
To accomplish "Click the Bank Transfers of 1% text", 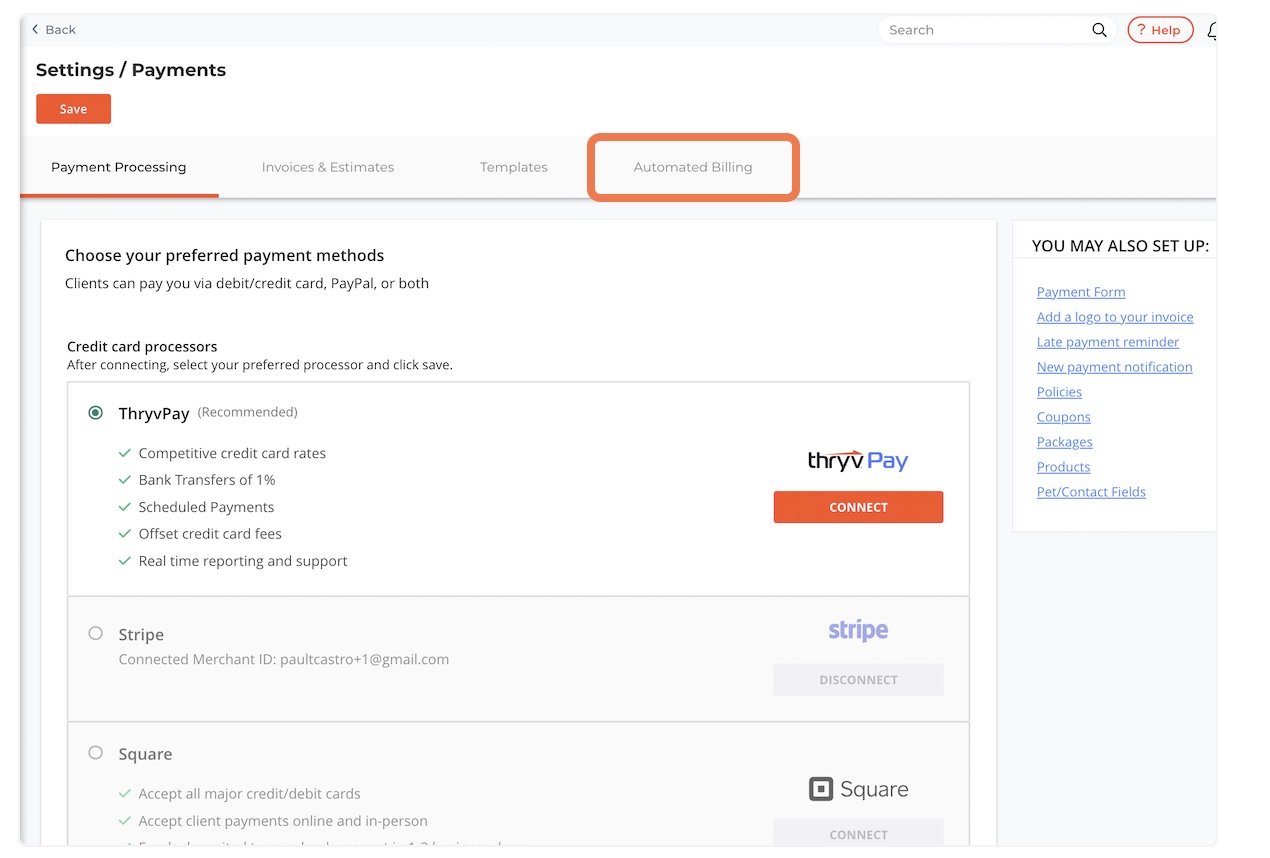I will 207,480.
